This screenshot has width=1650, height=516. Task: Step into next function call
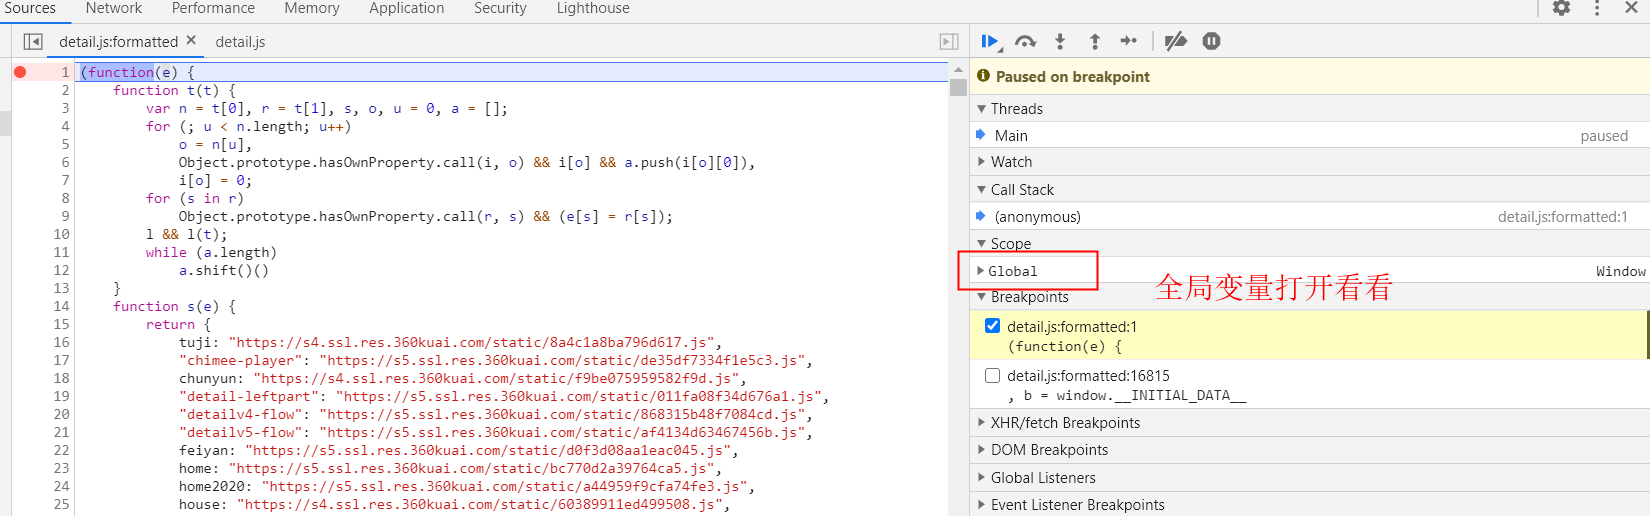point(1060,41)
